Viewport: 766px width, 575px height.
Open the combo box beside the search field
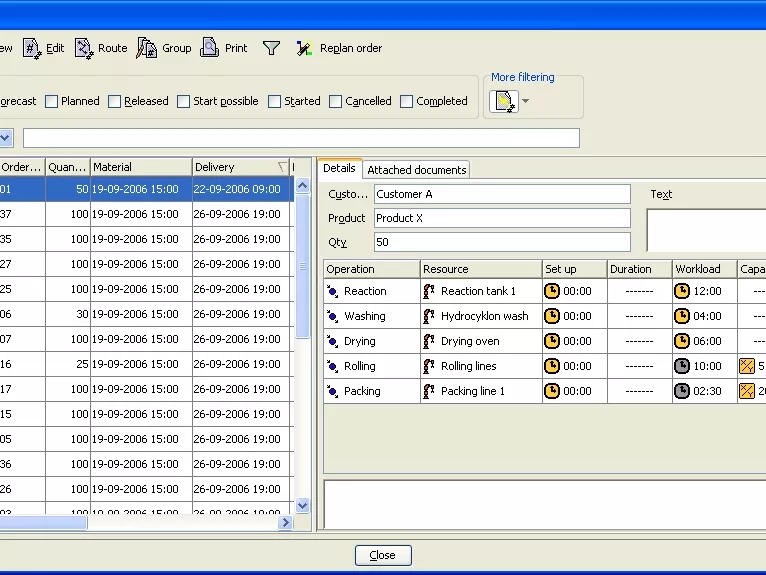pos(5,138)
